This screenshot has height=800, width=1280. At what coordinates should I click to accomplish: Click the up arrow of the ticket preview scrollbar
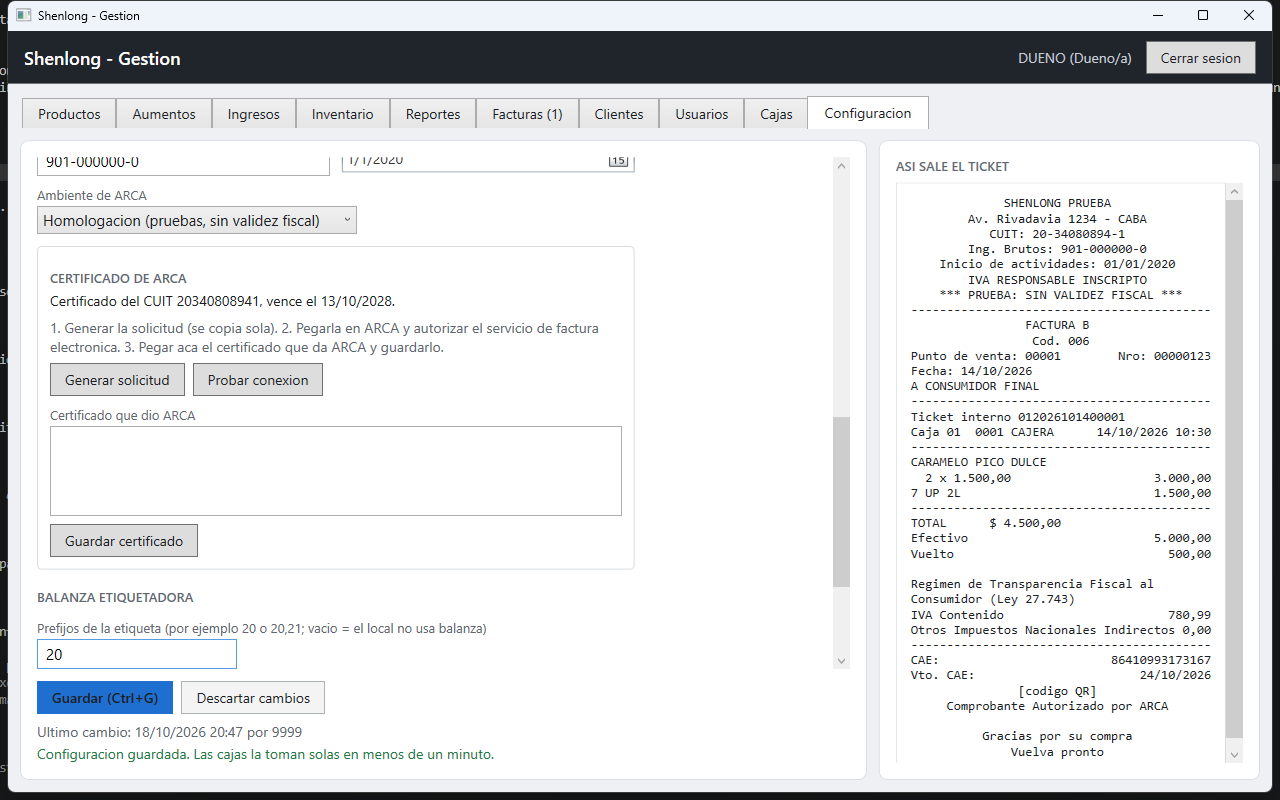1234,191
